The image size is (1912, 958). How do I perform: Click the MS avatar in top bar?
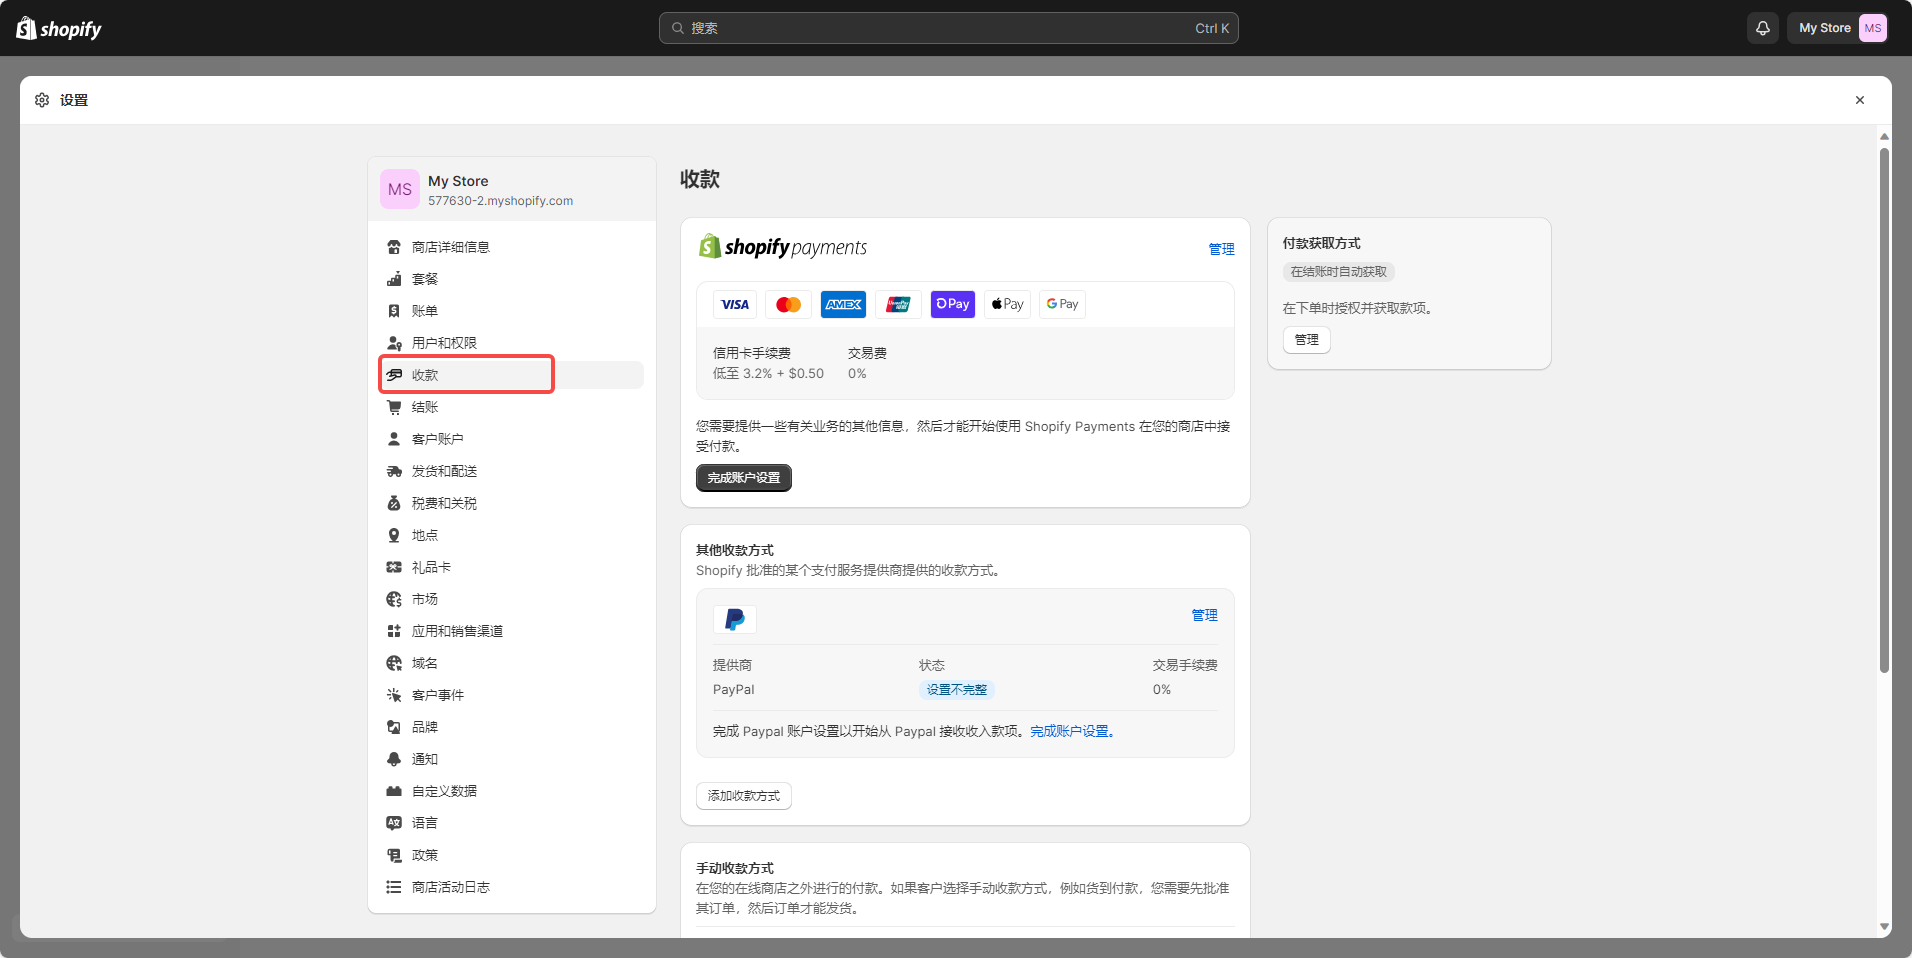pos(1873,28)
